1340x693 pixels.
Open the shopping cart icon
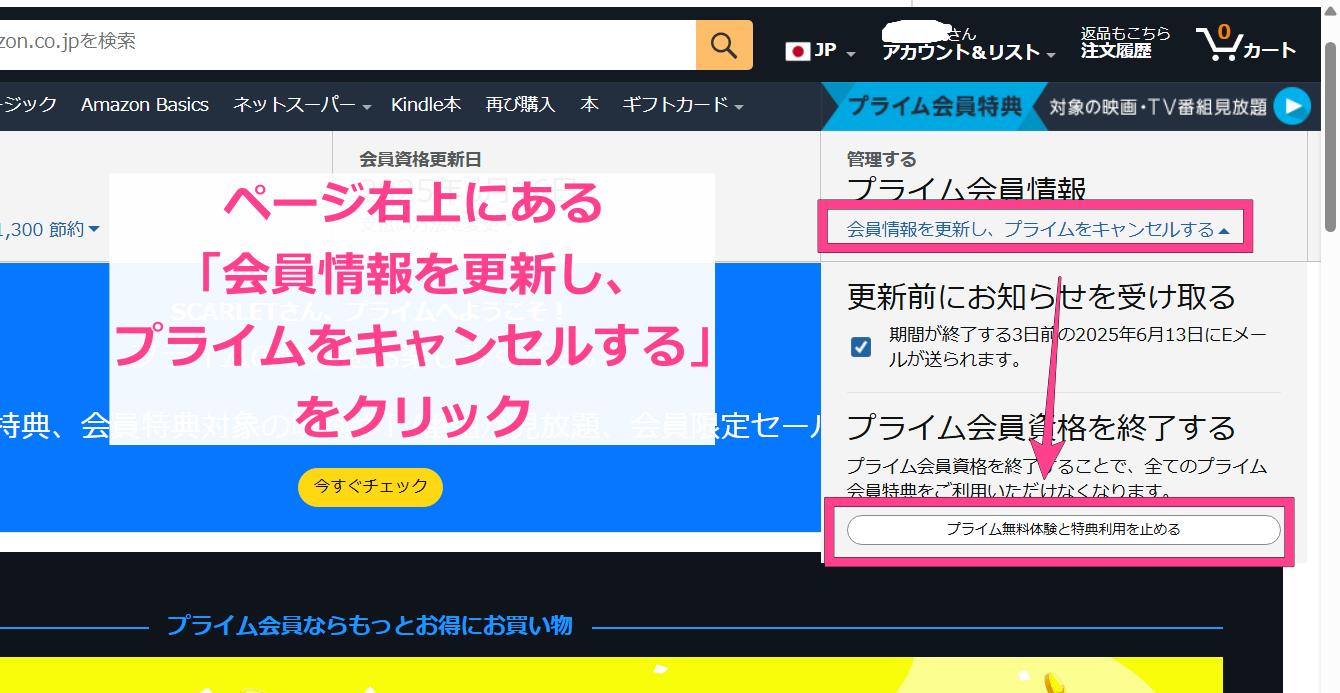click(x=1246, y=44)
